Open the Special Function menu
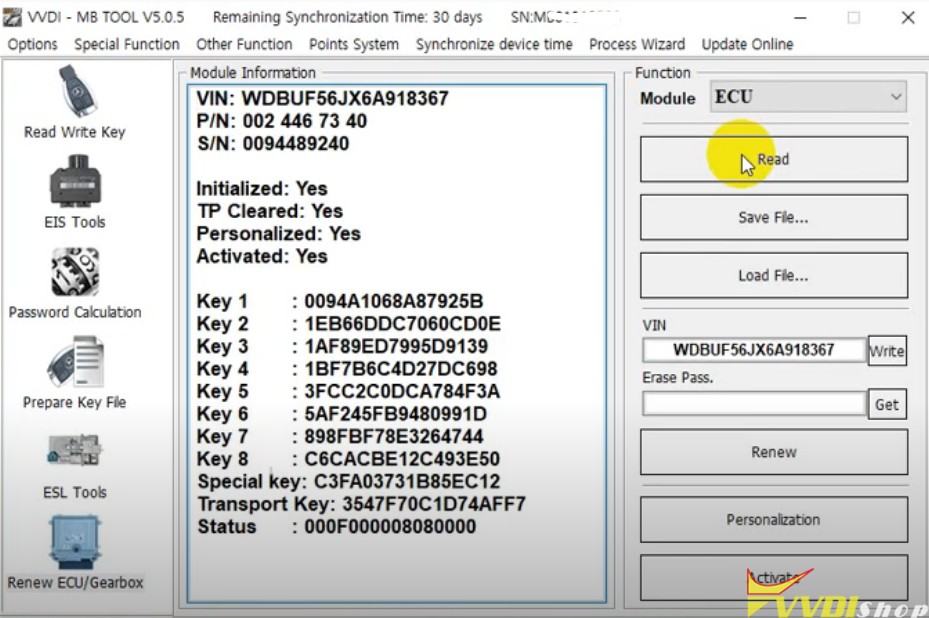 tap(127, 44)
